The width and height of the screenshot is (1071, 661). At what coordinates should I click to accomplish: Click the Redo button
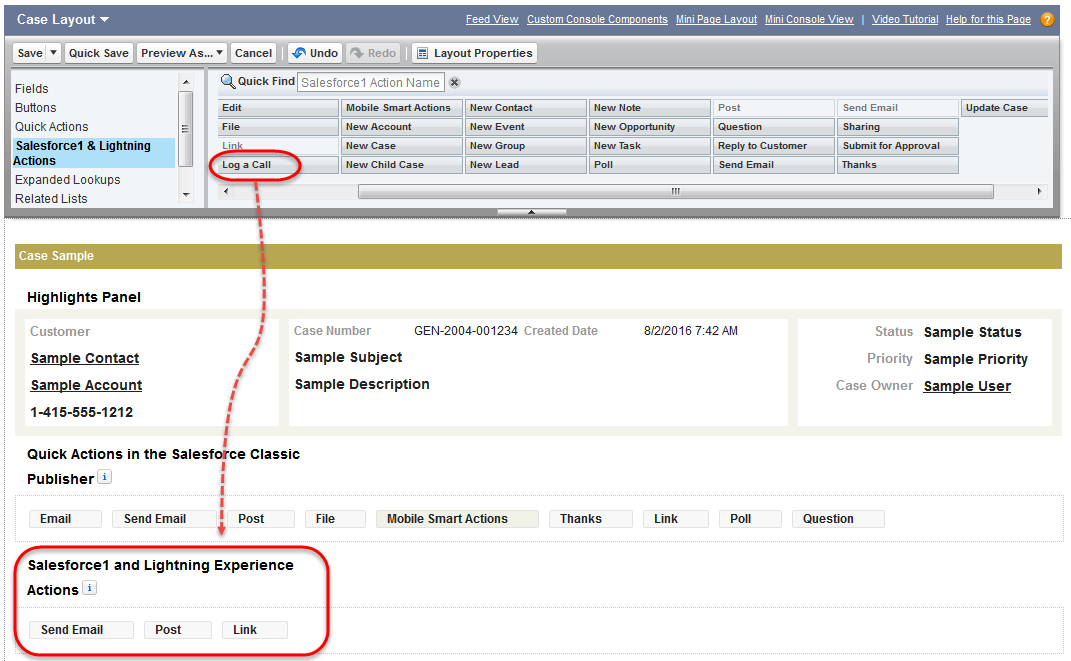click(x=373, y=53)
